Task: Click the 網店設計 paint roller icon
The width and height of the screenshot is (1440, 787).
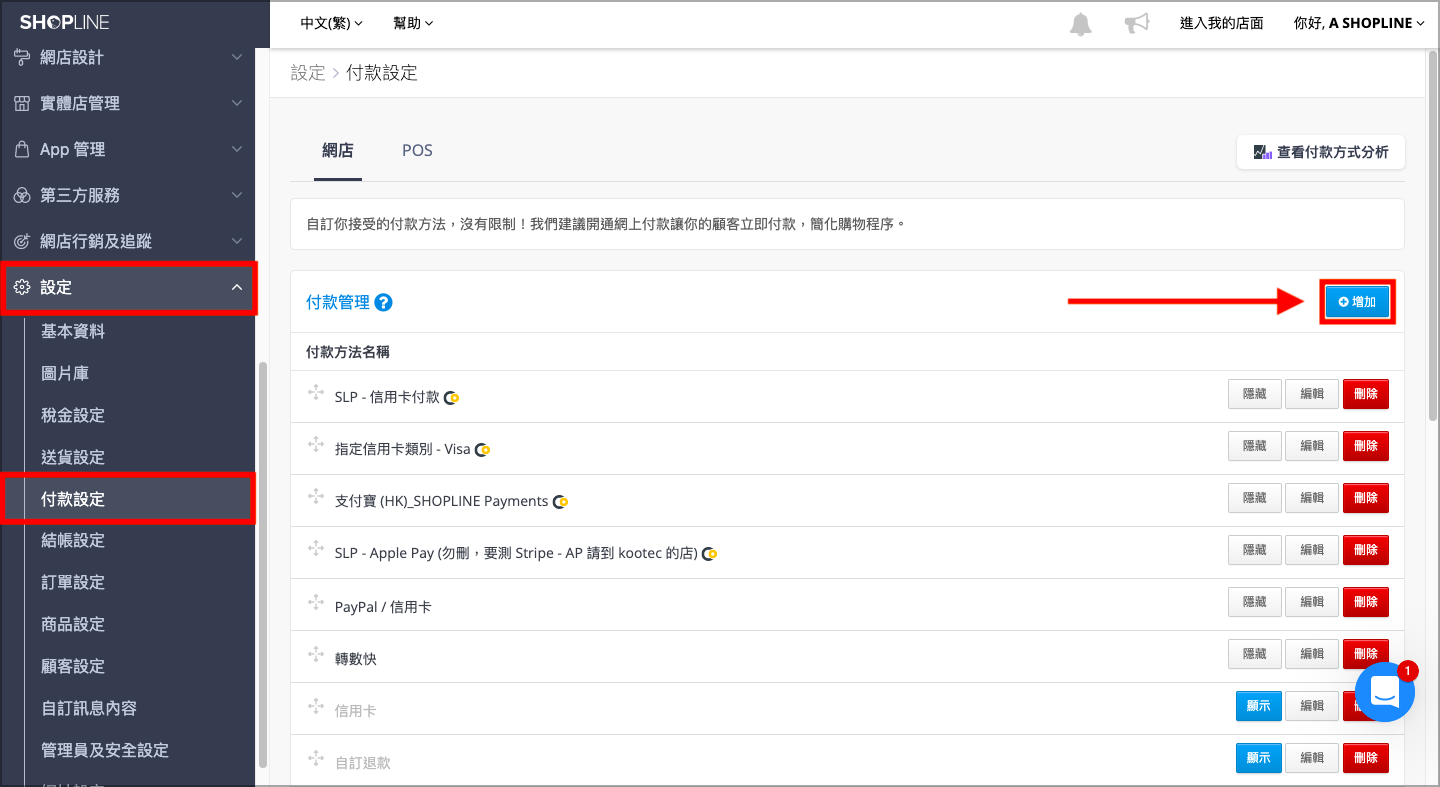Action: pyautogui.click(x=21, y=57)
